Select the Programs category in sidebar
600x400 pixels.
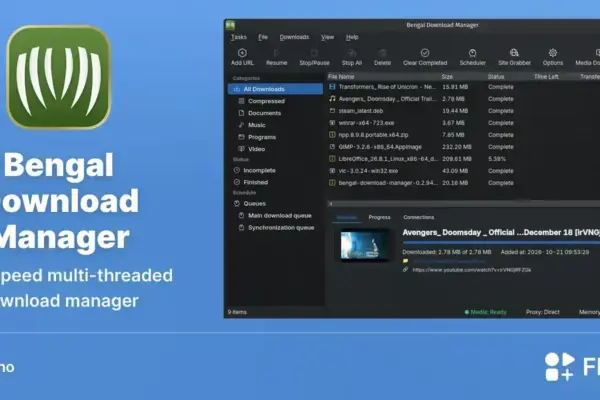[262, 137]
